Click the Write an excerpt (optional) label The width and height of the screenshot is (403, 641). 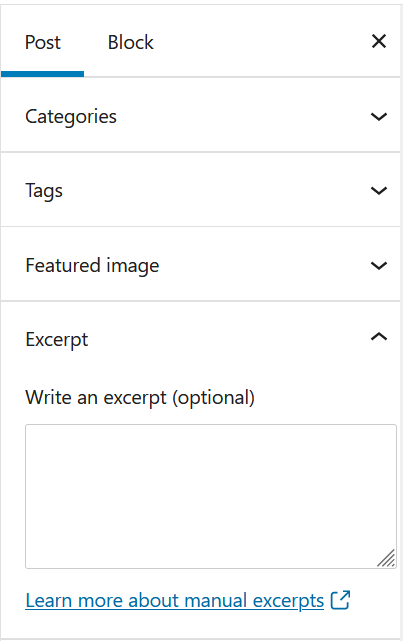140,398
